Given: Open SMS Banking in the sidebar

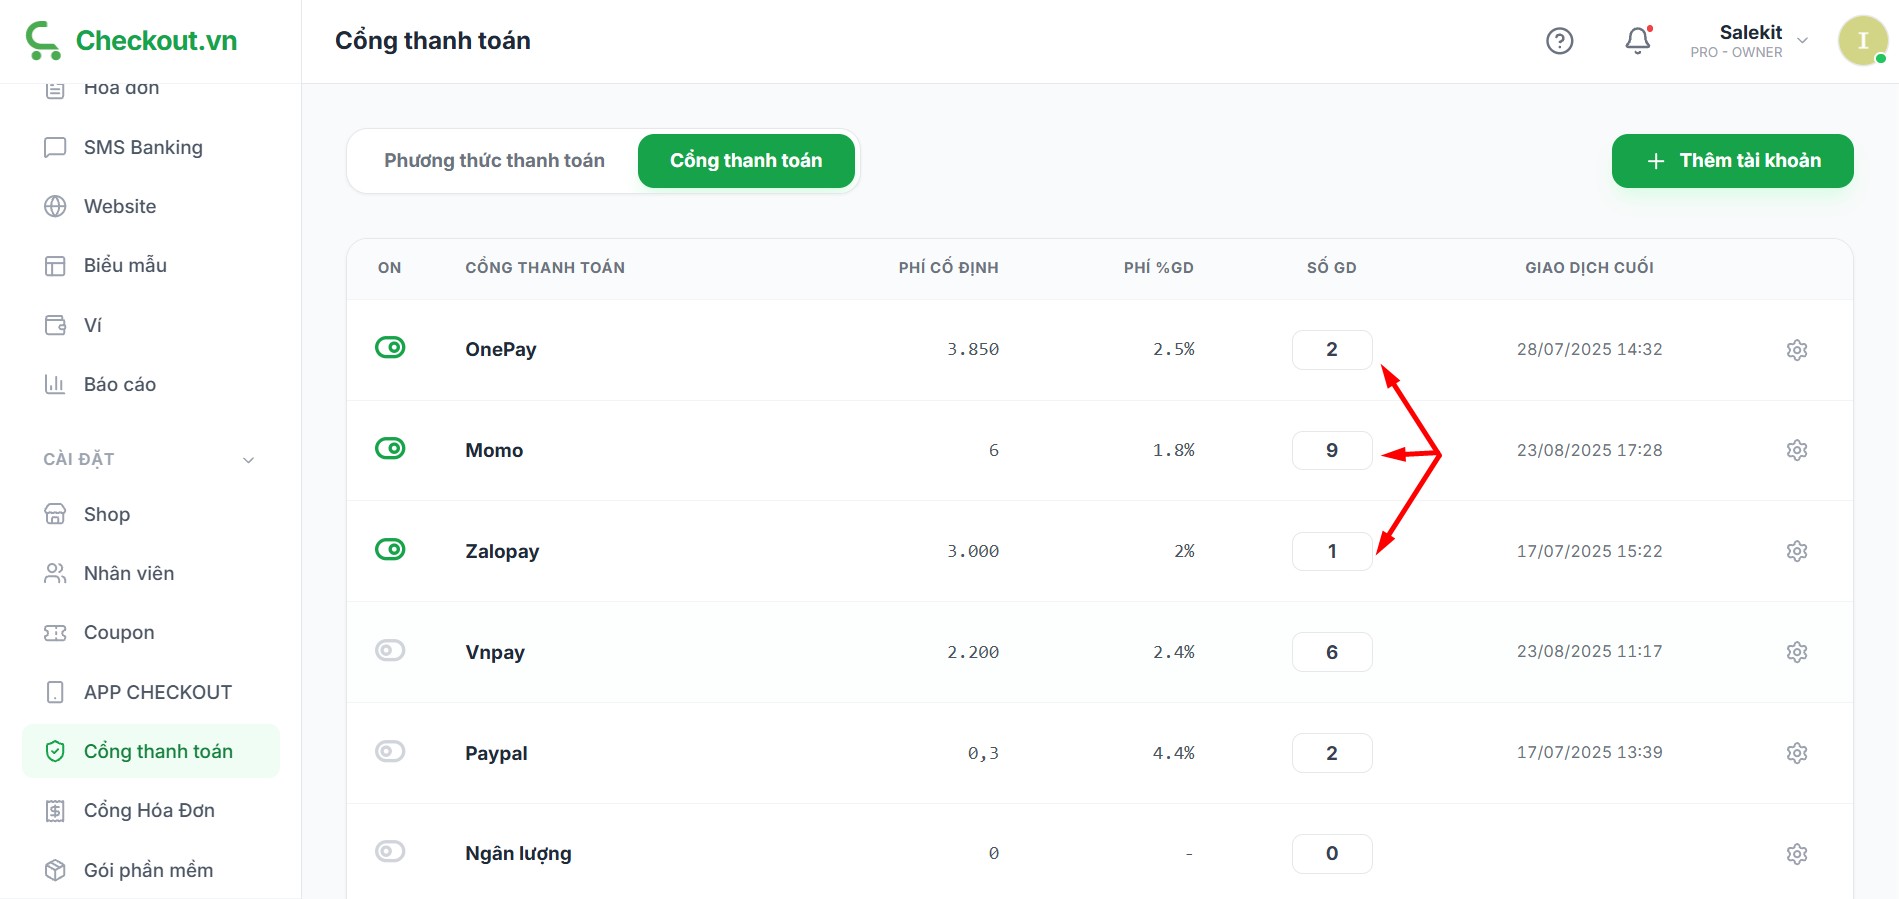Looking at the screenshot, I should tap(143, 148).
